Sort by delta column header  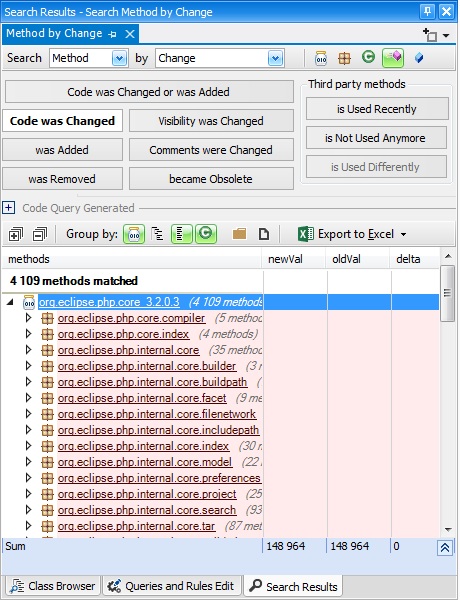pos(414,259)
